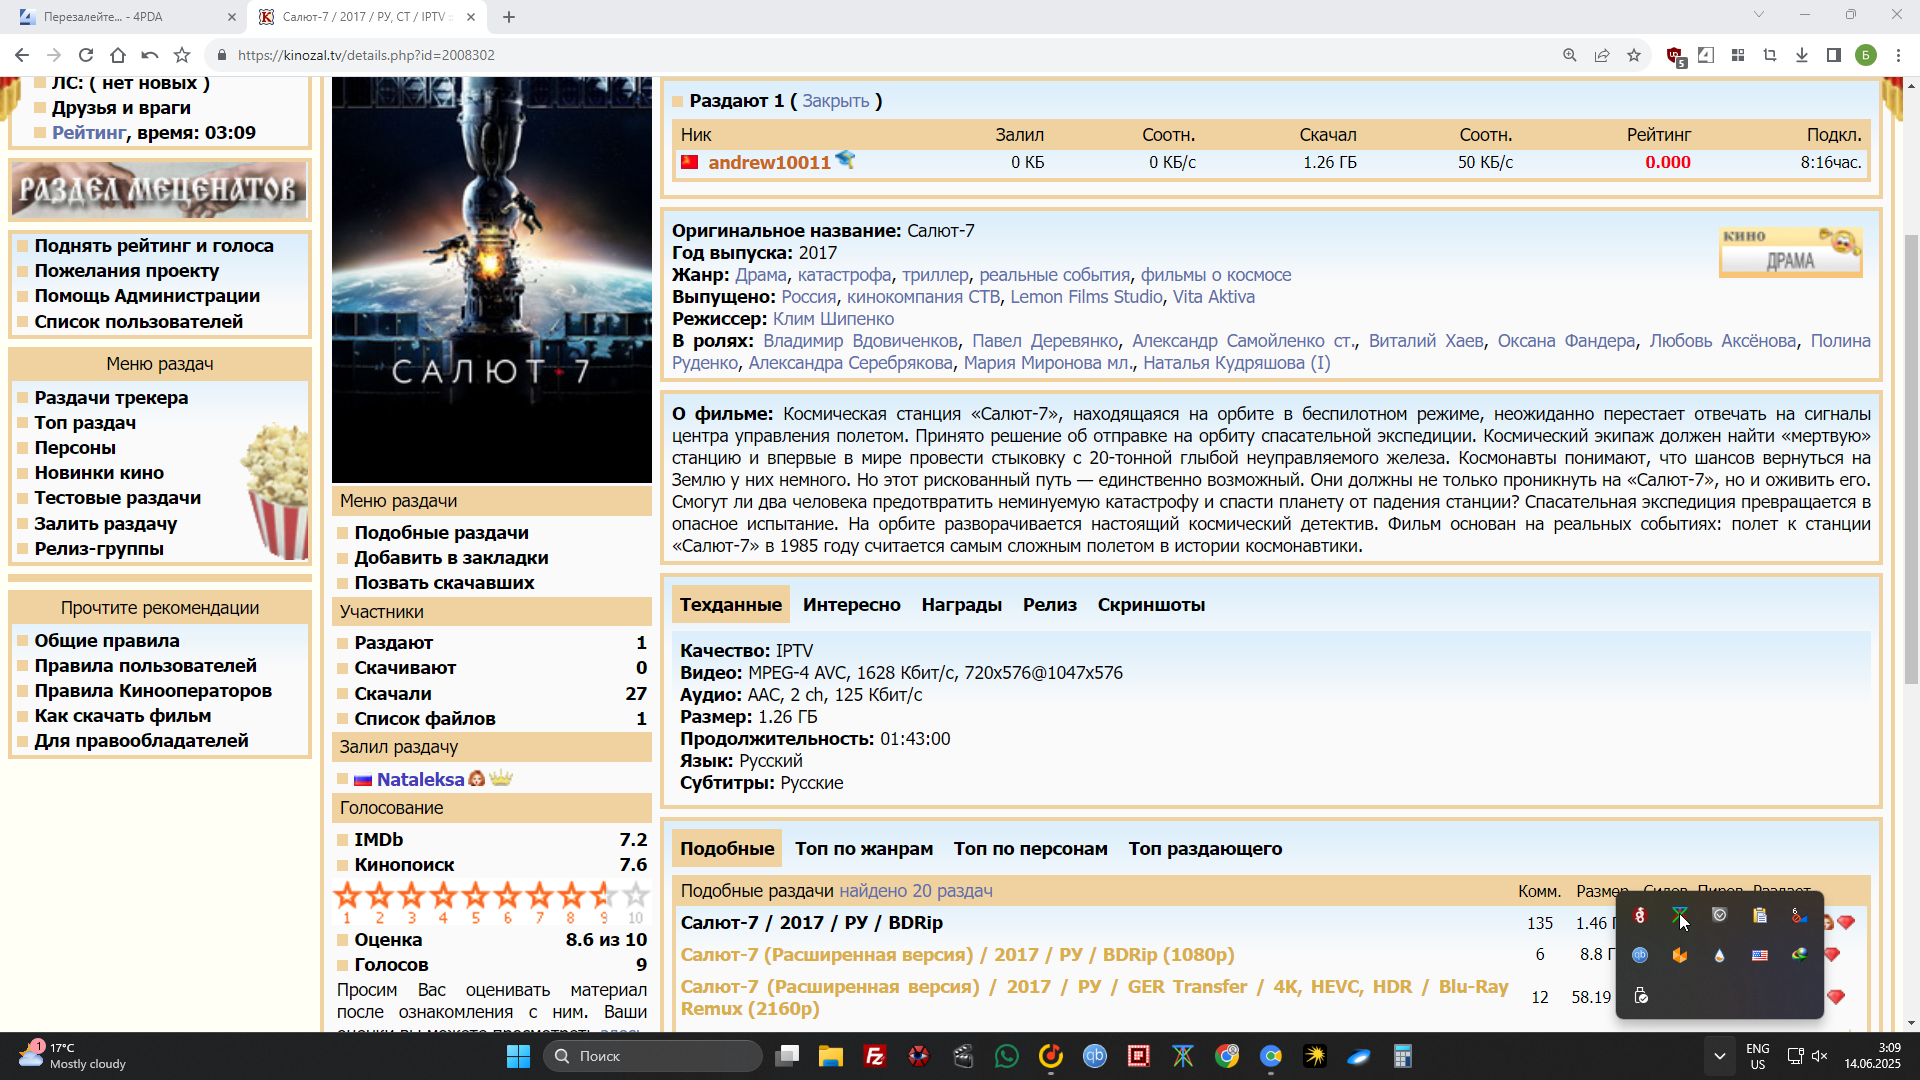Open the uBlock Origin extension icon
Viewport: 1920px width, 1080px height.
1674,56
